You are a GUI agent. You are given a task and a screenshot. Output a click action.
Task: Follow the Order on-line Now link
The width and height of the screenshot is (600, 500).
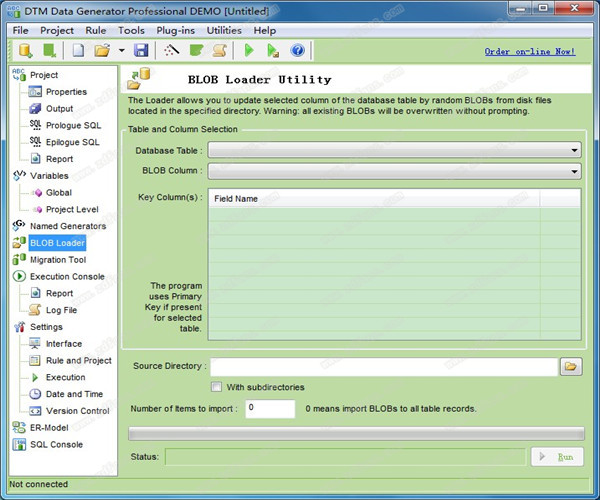530,51
